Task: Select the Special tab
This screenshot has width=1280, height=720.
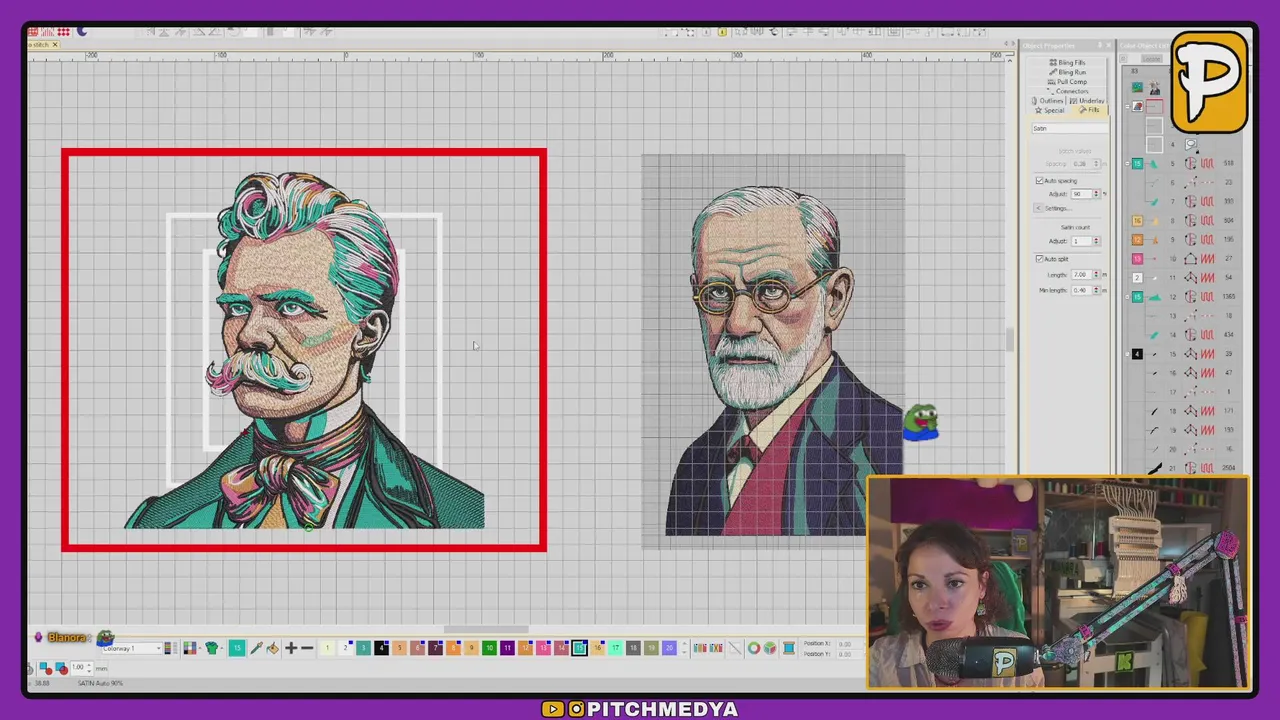Action: coord(1050,110)
